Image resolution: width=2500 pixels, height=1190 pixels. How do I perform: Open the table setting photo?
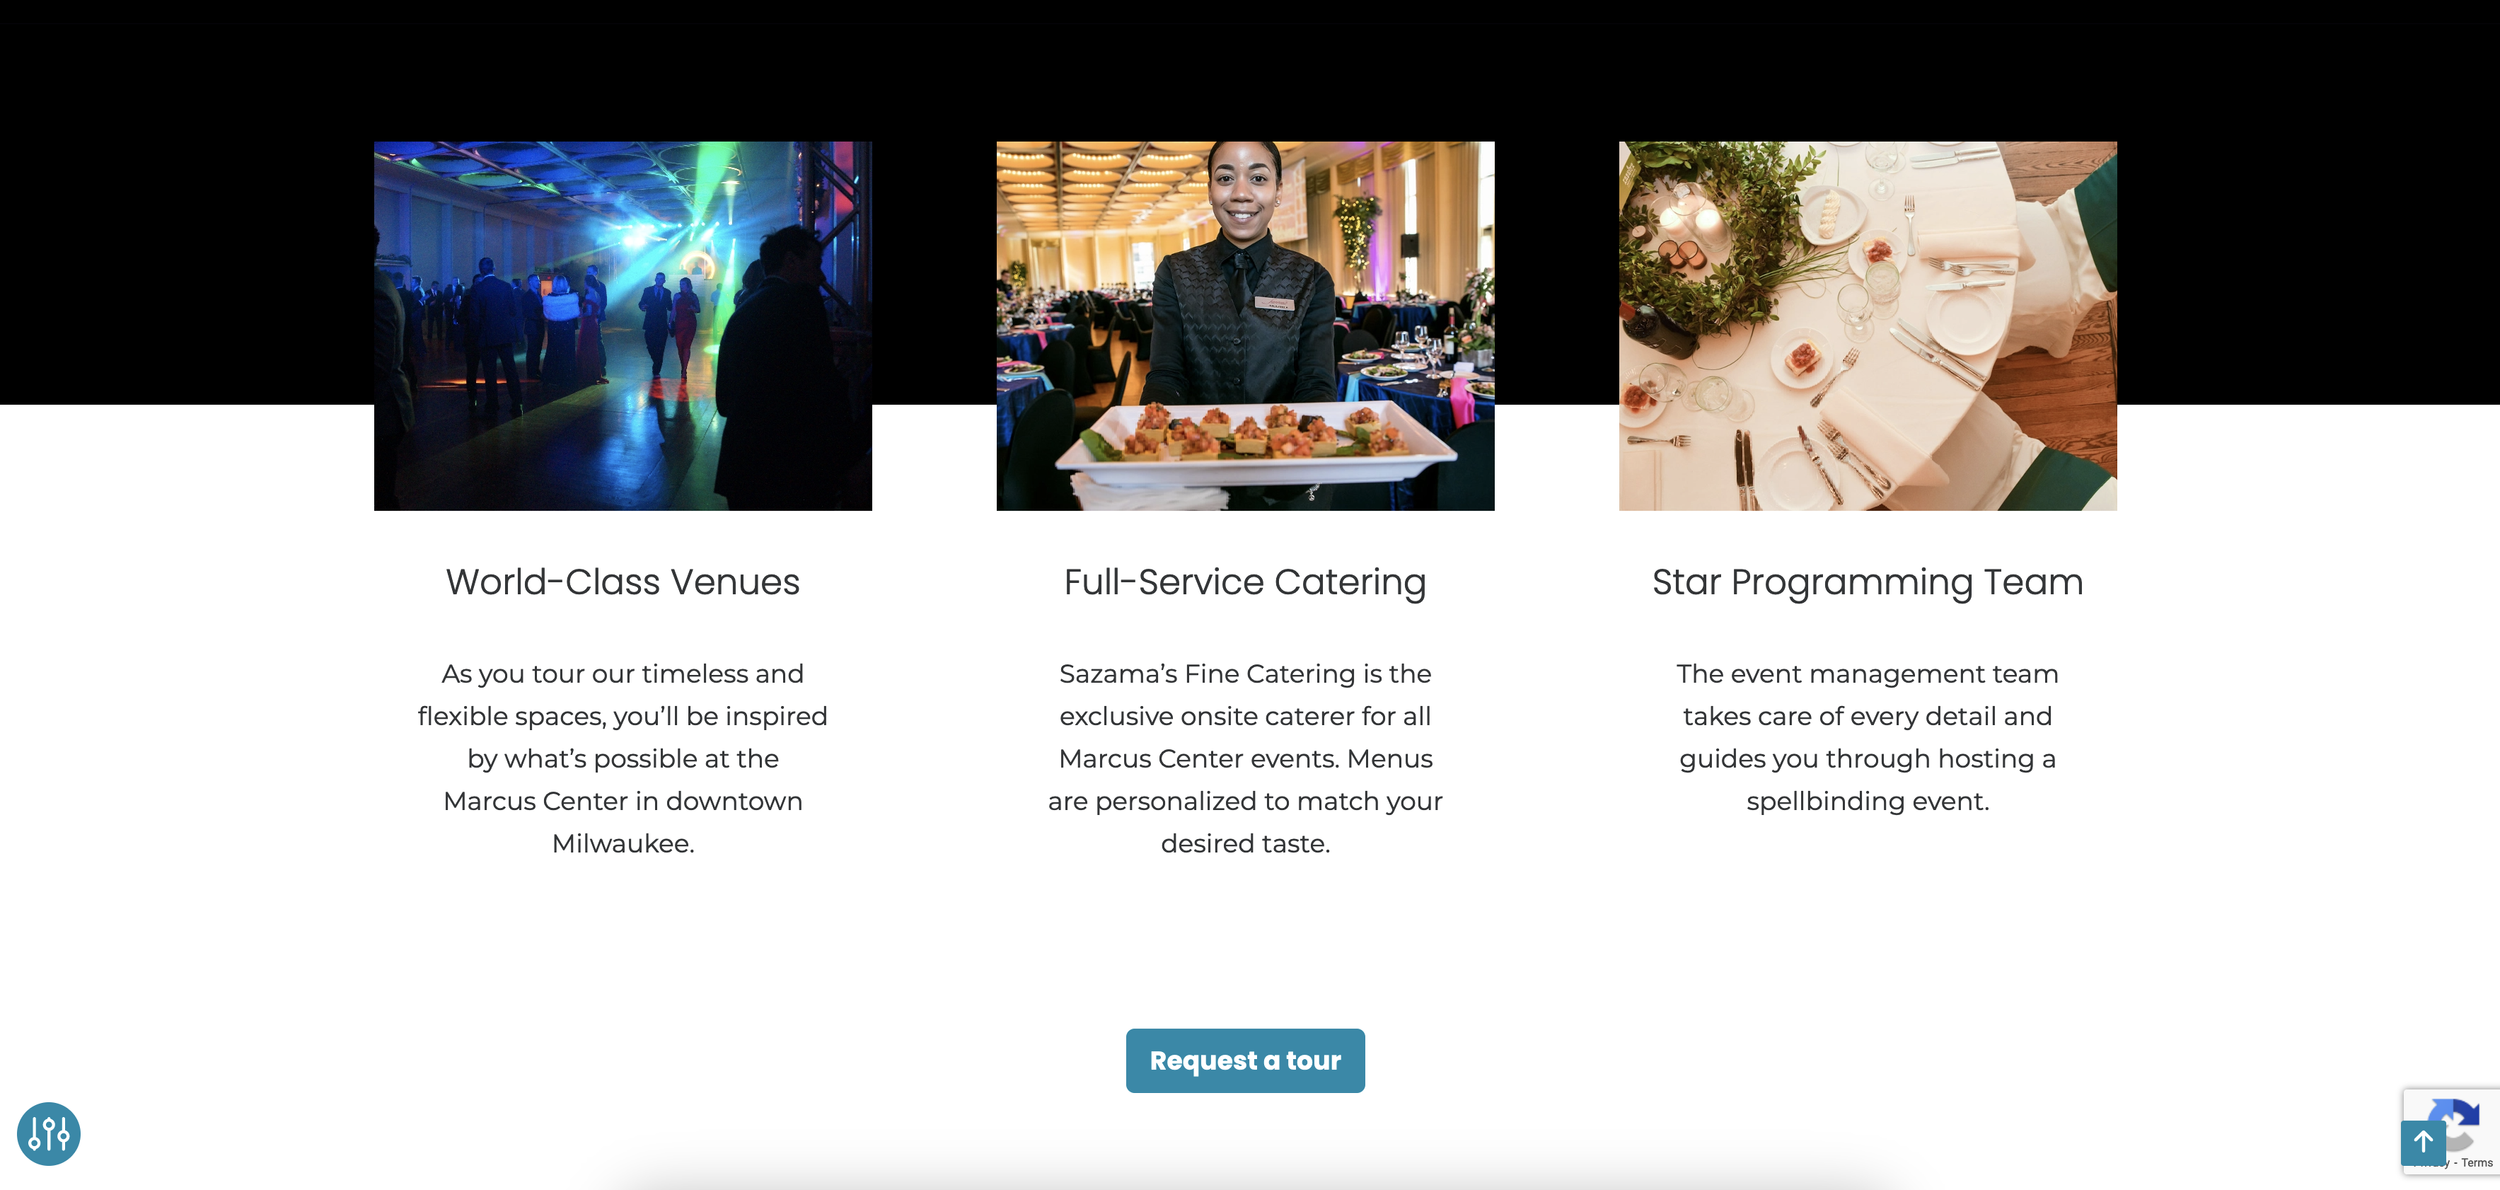[1868, 326]
